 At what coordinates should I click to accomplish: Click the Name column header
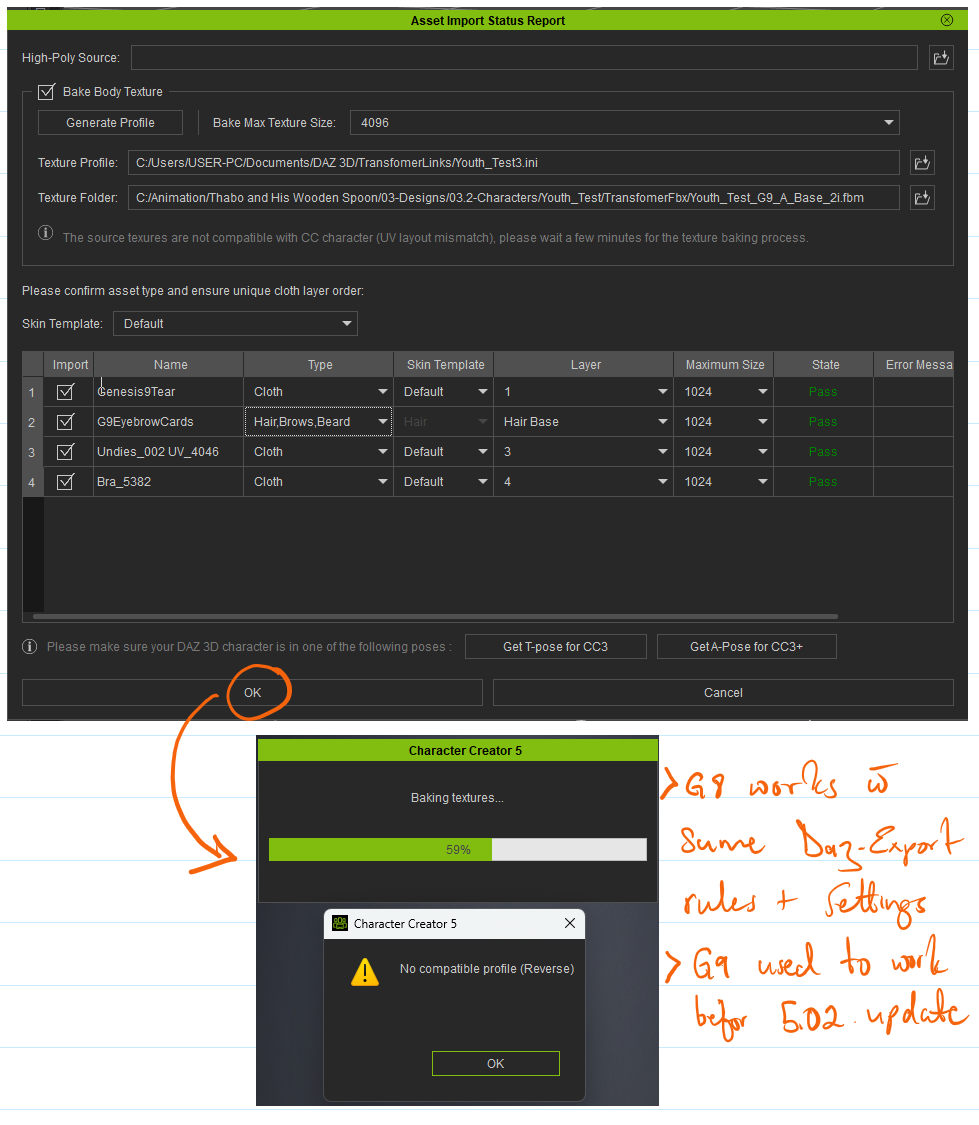click(x=170, y=365)
